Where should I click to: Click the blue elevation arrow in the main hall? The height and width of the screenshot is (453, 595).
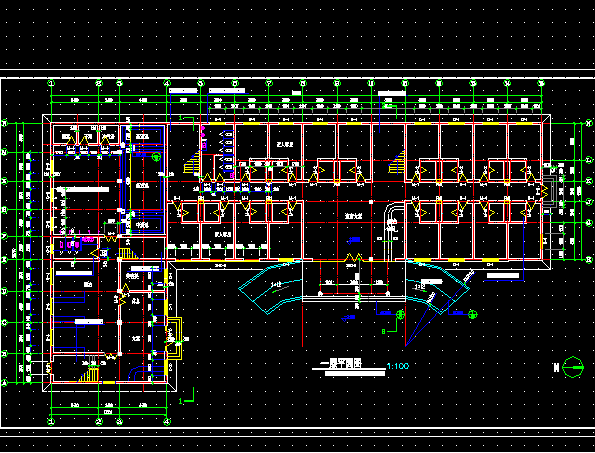click(x=354, y=240)
